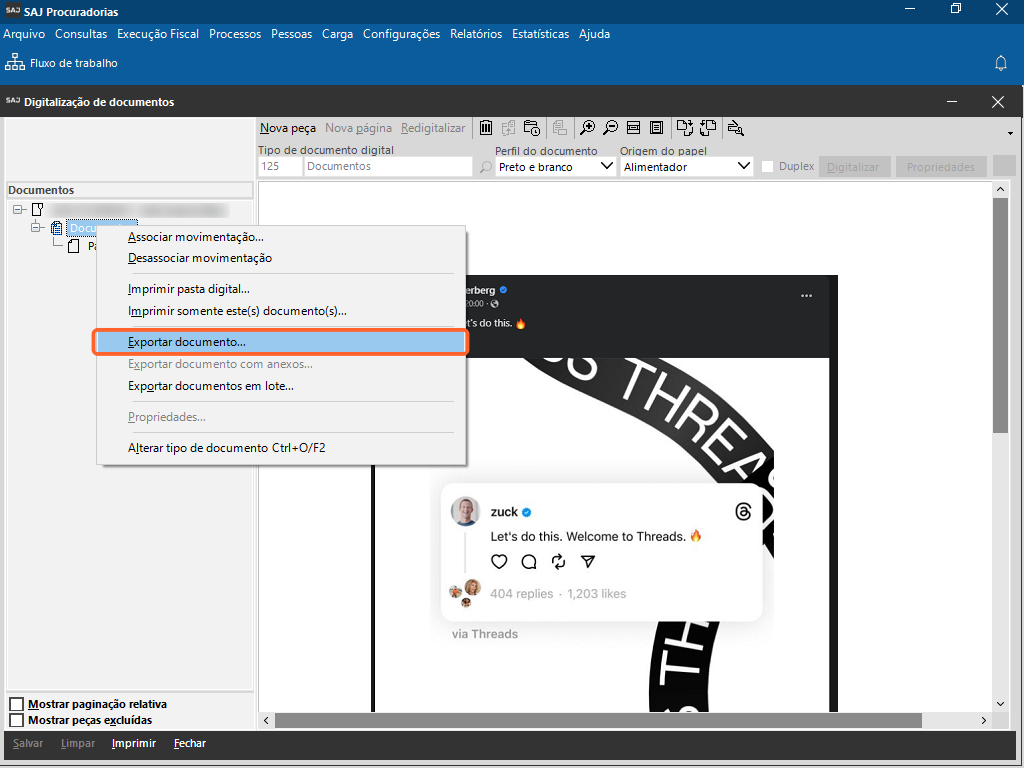Image resolution: width=1024 pixels, height=768 pixels.
Task: Choose Desassociar movimentação from context menu
Action: 281,258
